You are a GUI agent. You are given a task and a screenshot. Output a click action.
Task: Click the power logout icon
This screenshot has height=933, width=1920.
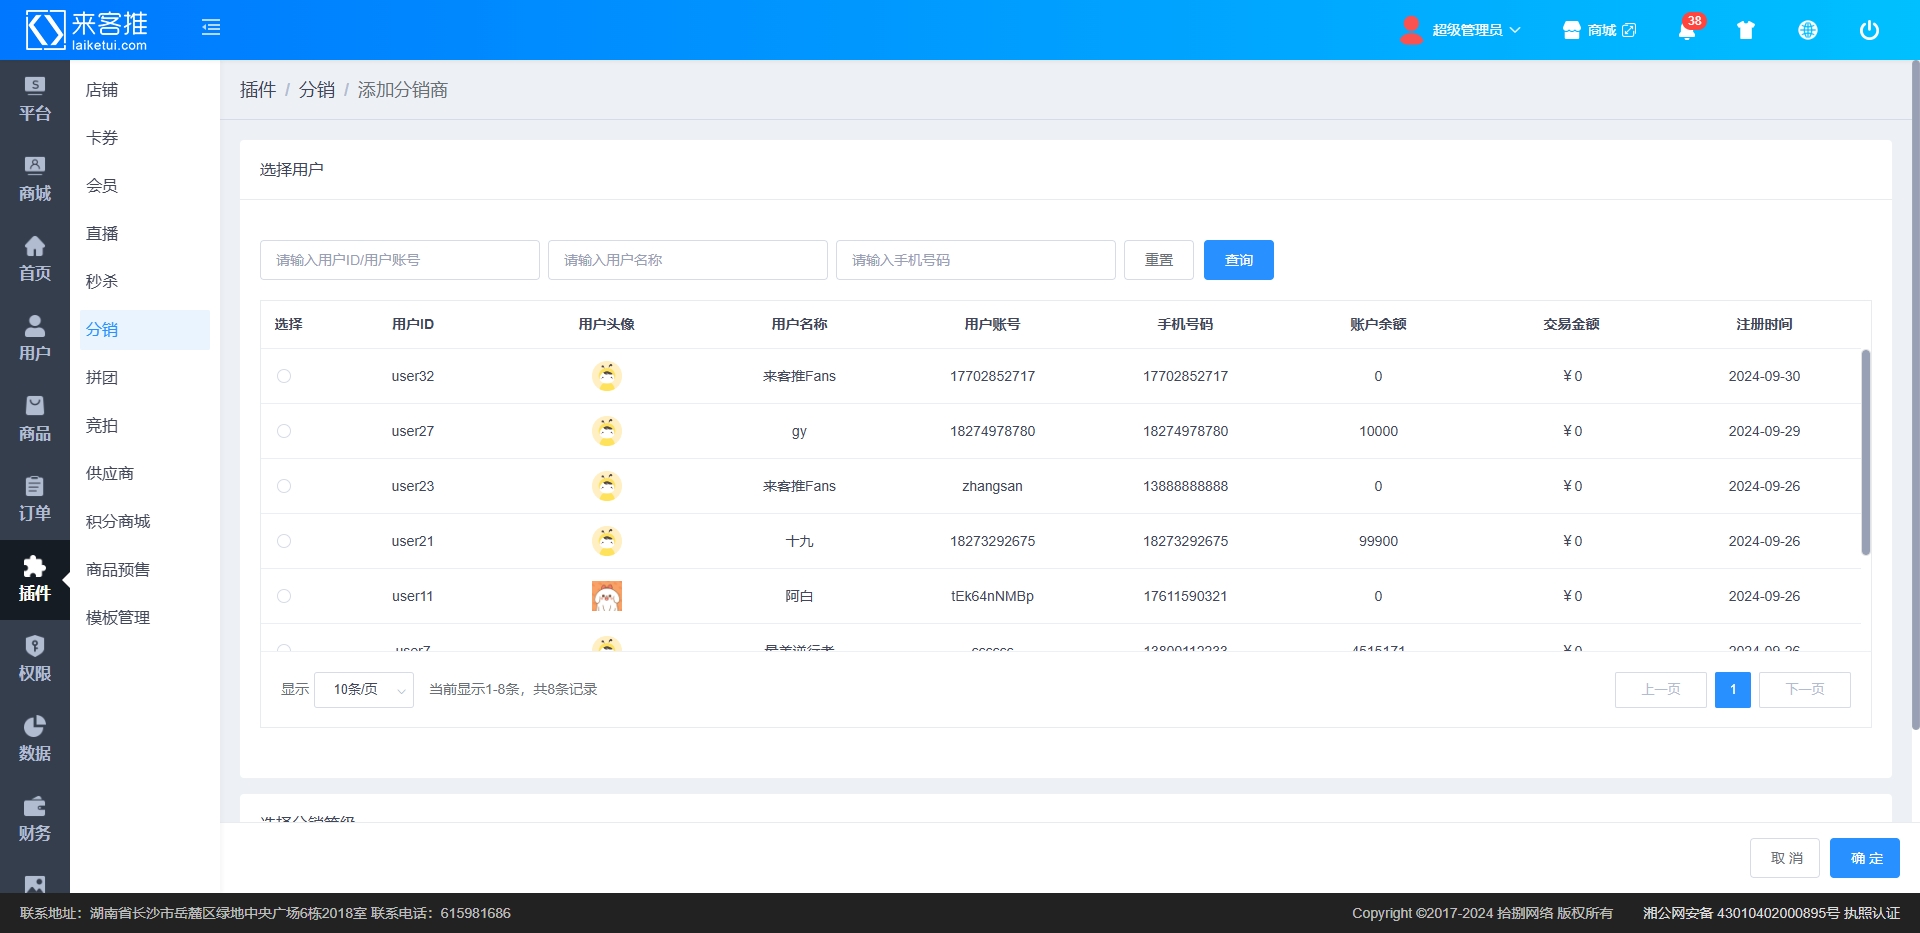[x=1868, y=30]
